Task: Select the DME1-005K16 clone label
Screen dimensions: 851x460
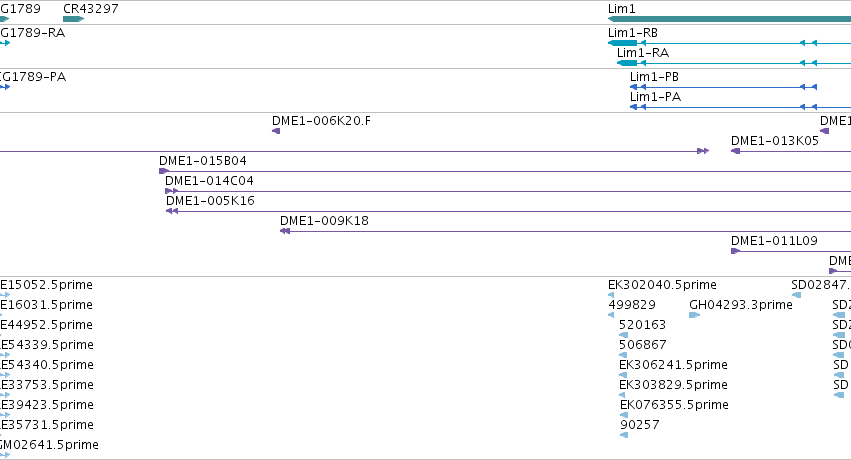Action: coord(211,201)
